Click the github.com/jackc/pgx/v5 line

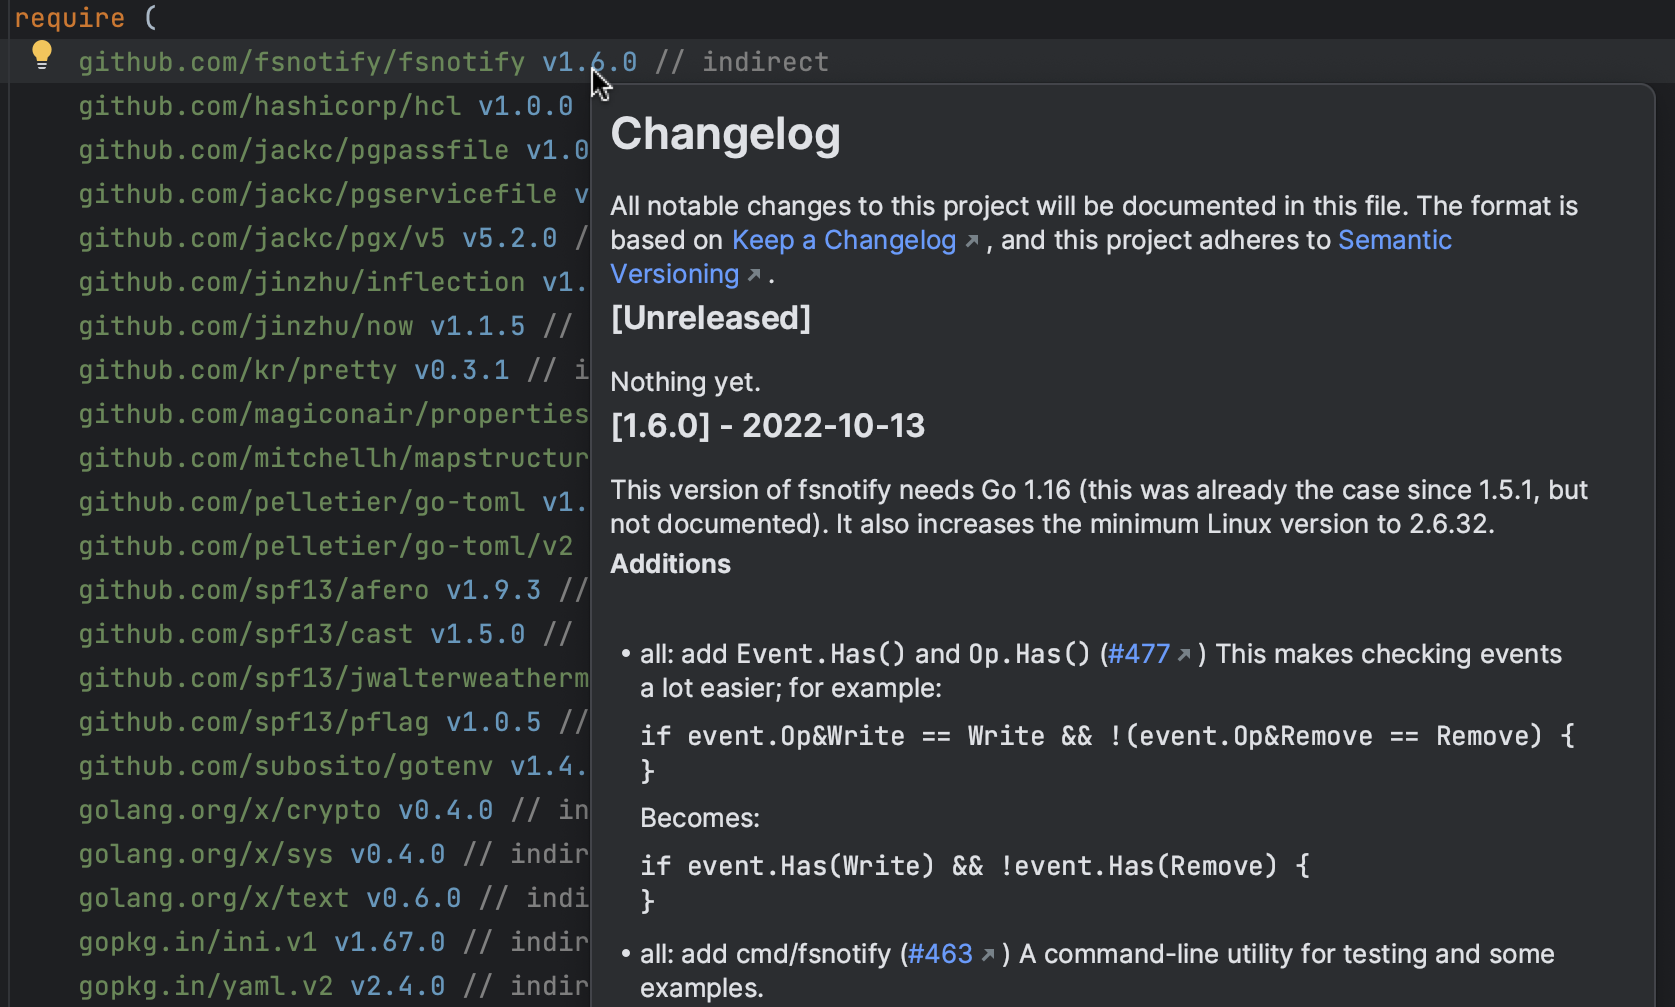[x=334, y=238]
